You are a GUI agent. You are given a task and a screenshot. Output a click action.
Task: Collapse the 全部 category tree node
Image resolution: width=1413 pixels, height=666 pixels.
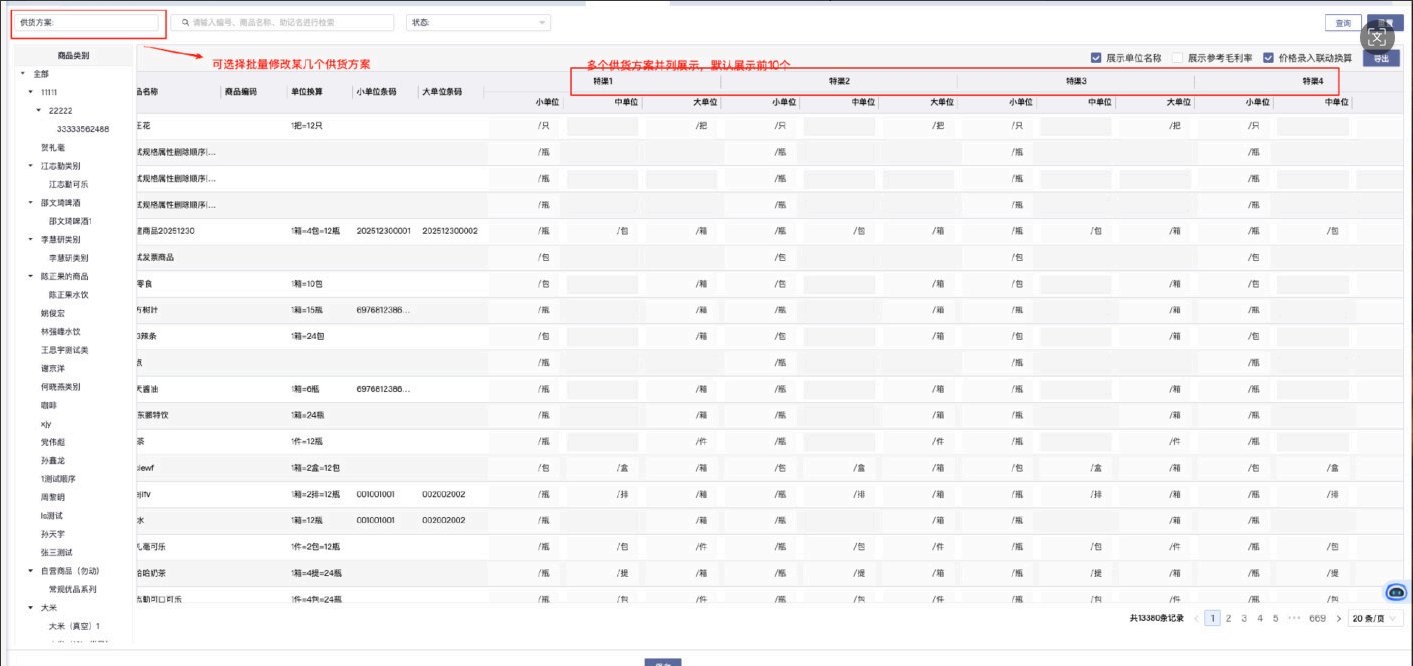coord(23,74)
